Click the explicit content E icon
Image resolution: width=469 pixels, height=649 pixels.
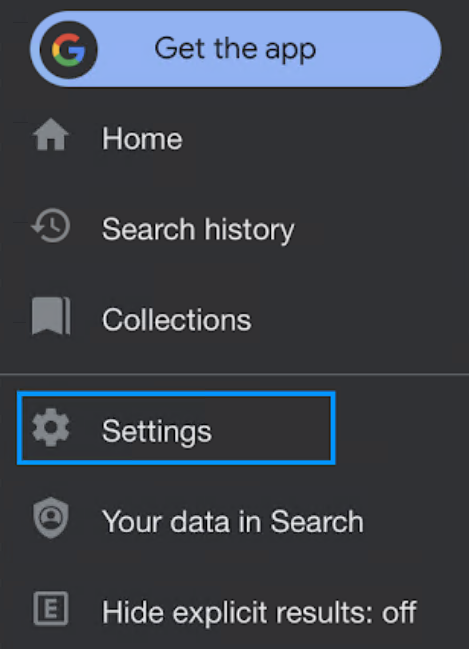click(51, 608)
